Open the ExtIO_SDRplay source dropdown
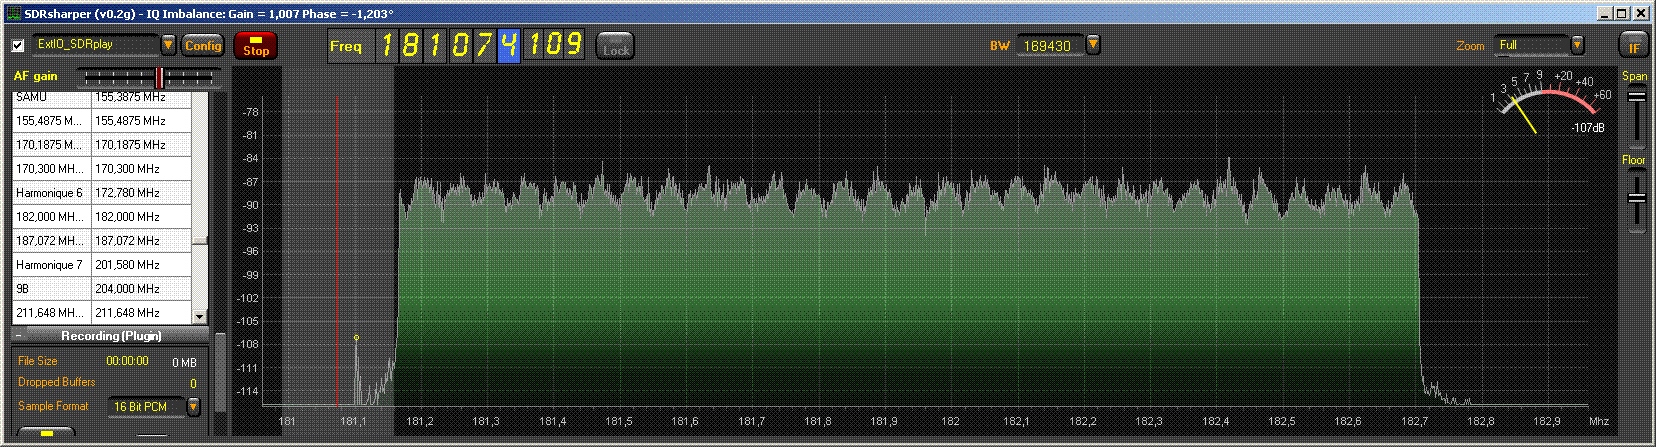The width and height of the screenshot is (1656, 447). [168, 45]
